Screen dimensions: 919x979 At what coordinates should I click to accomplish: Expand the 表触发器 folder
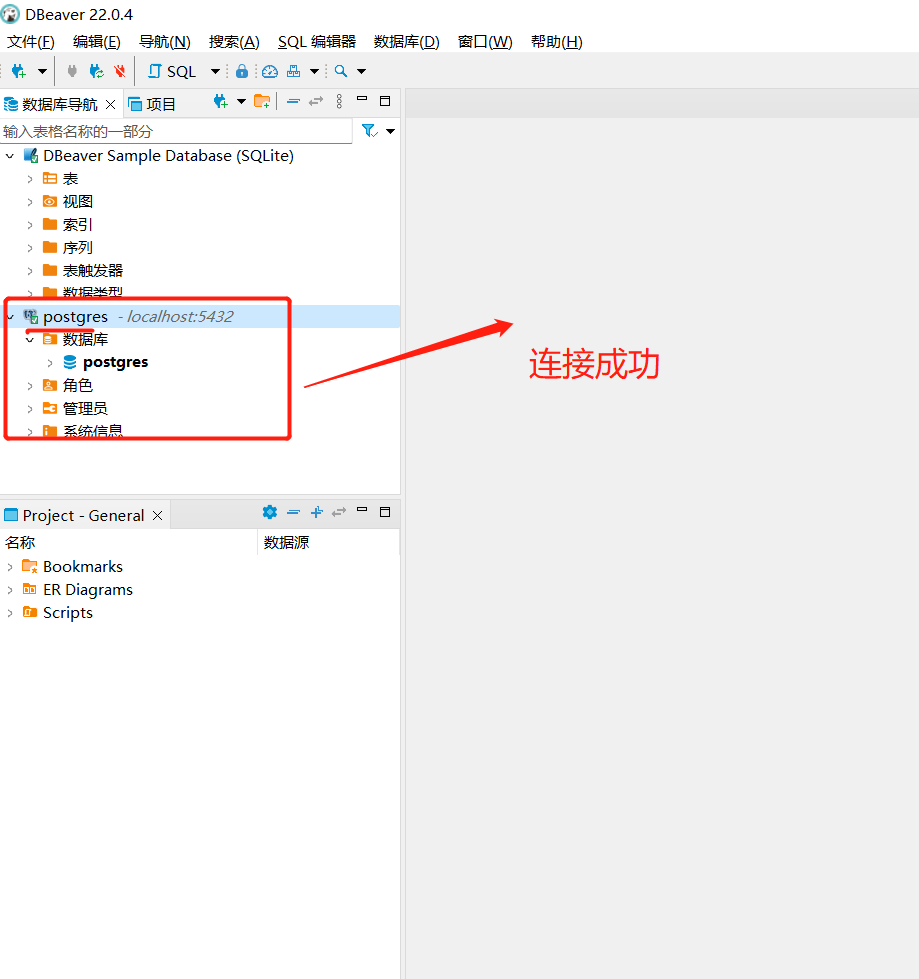30,271
